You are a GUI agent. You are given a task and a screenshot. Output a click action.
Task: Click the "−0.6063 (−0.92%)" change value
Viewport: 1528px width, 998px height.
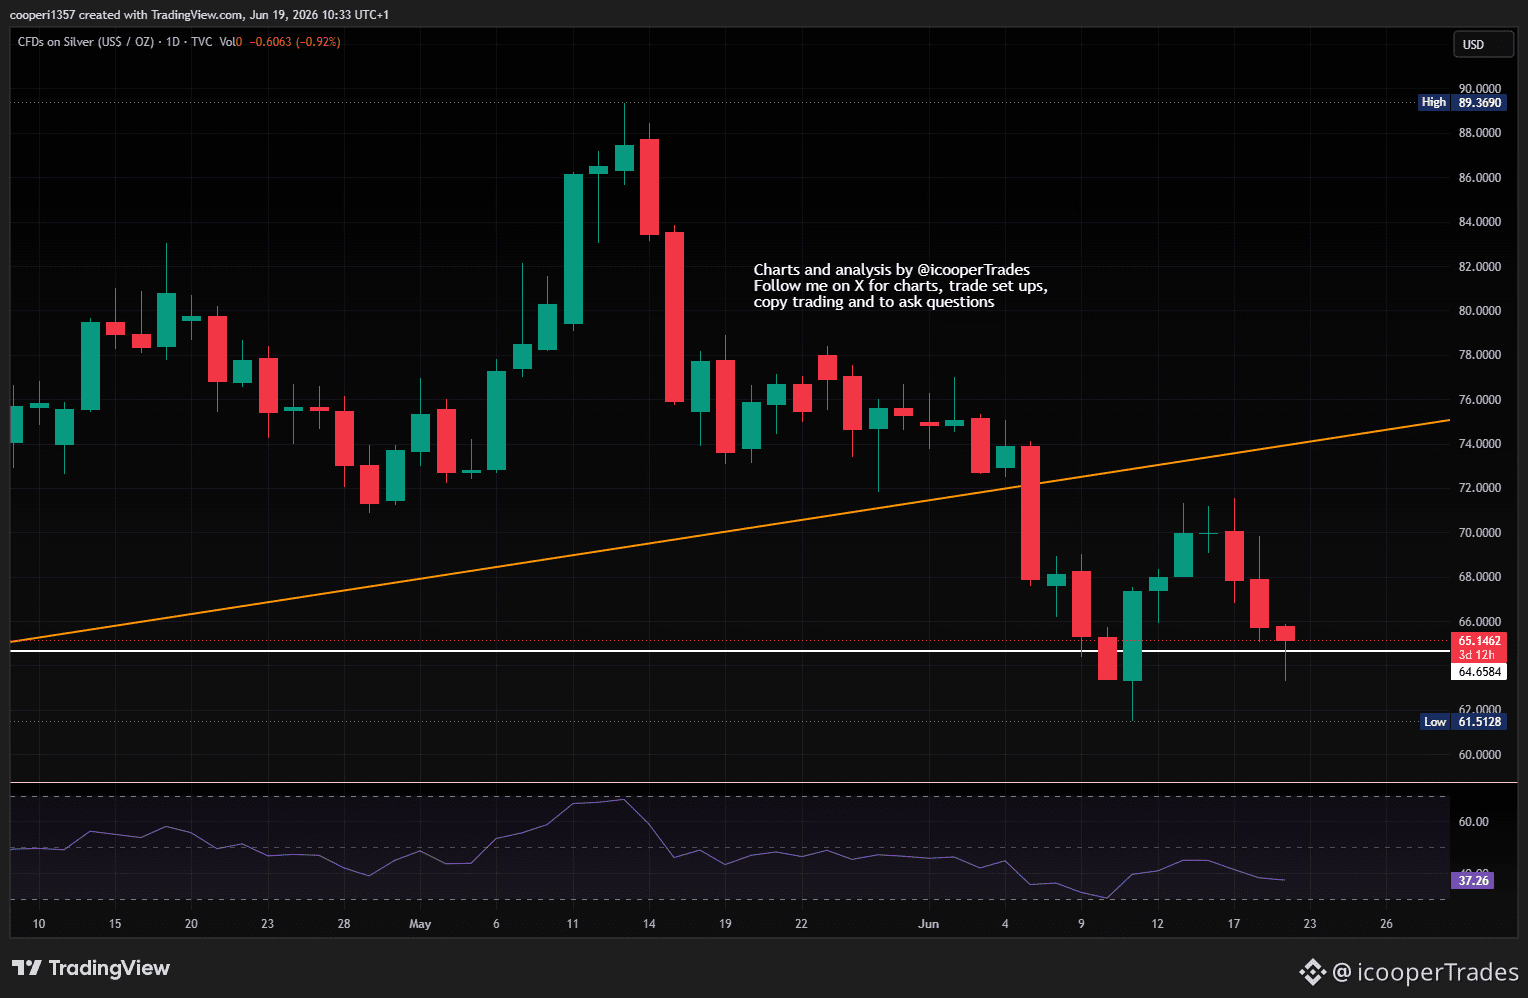295,42
